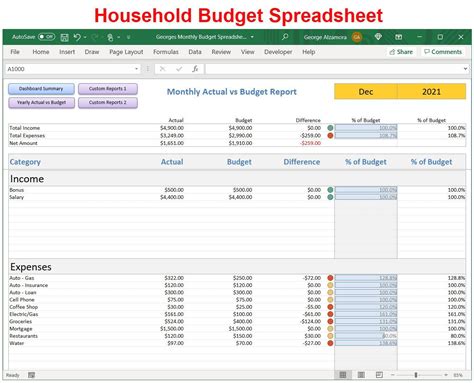Open the Home ribbon tab
474x383 pixels.
41,52
